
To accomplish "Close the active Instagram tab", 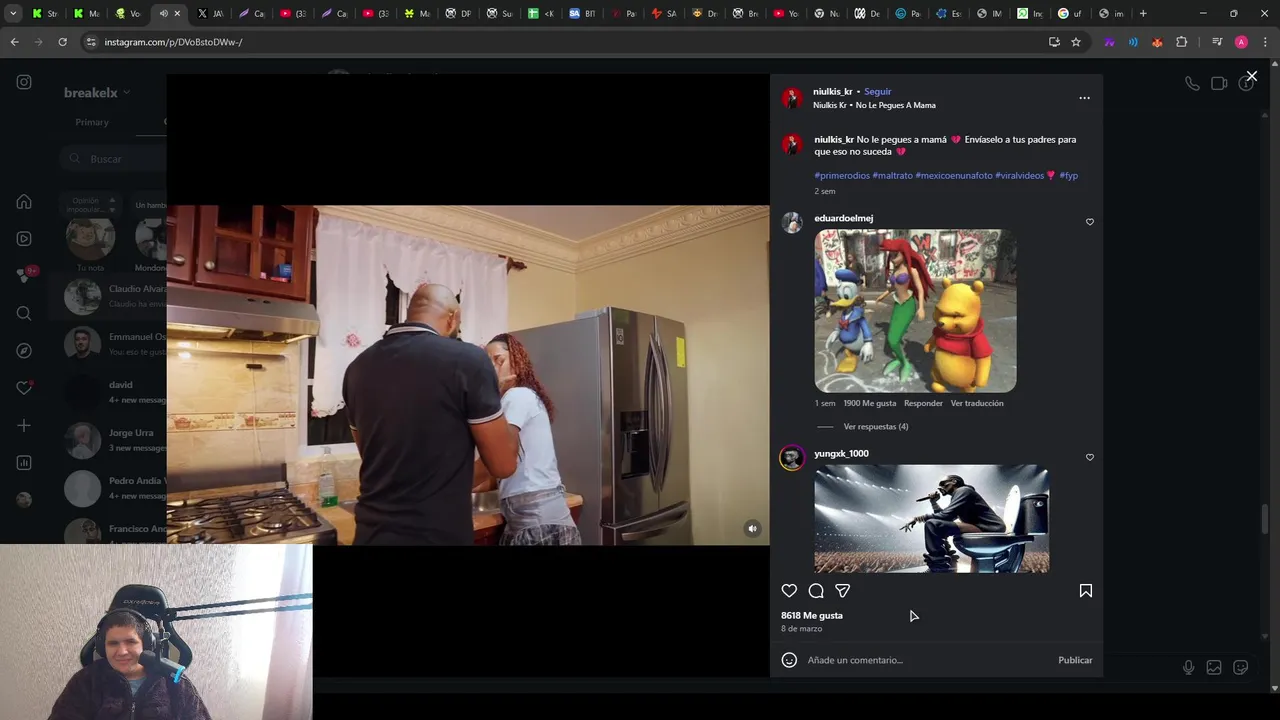I will [177, 14].
